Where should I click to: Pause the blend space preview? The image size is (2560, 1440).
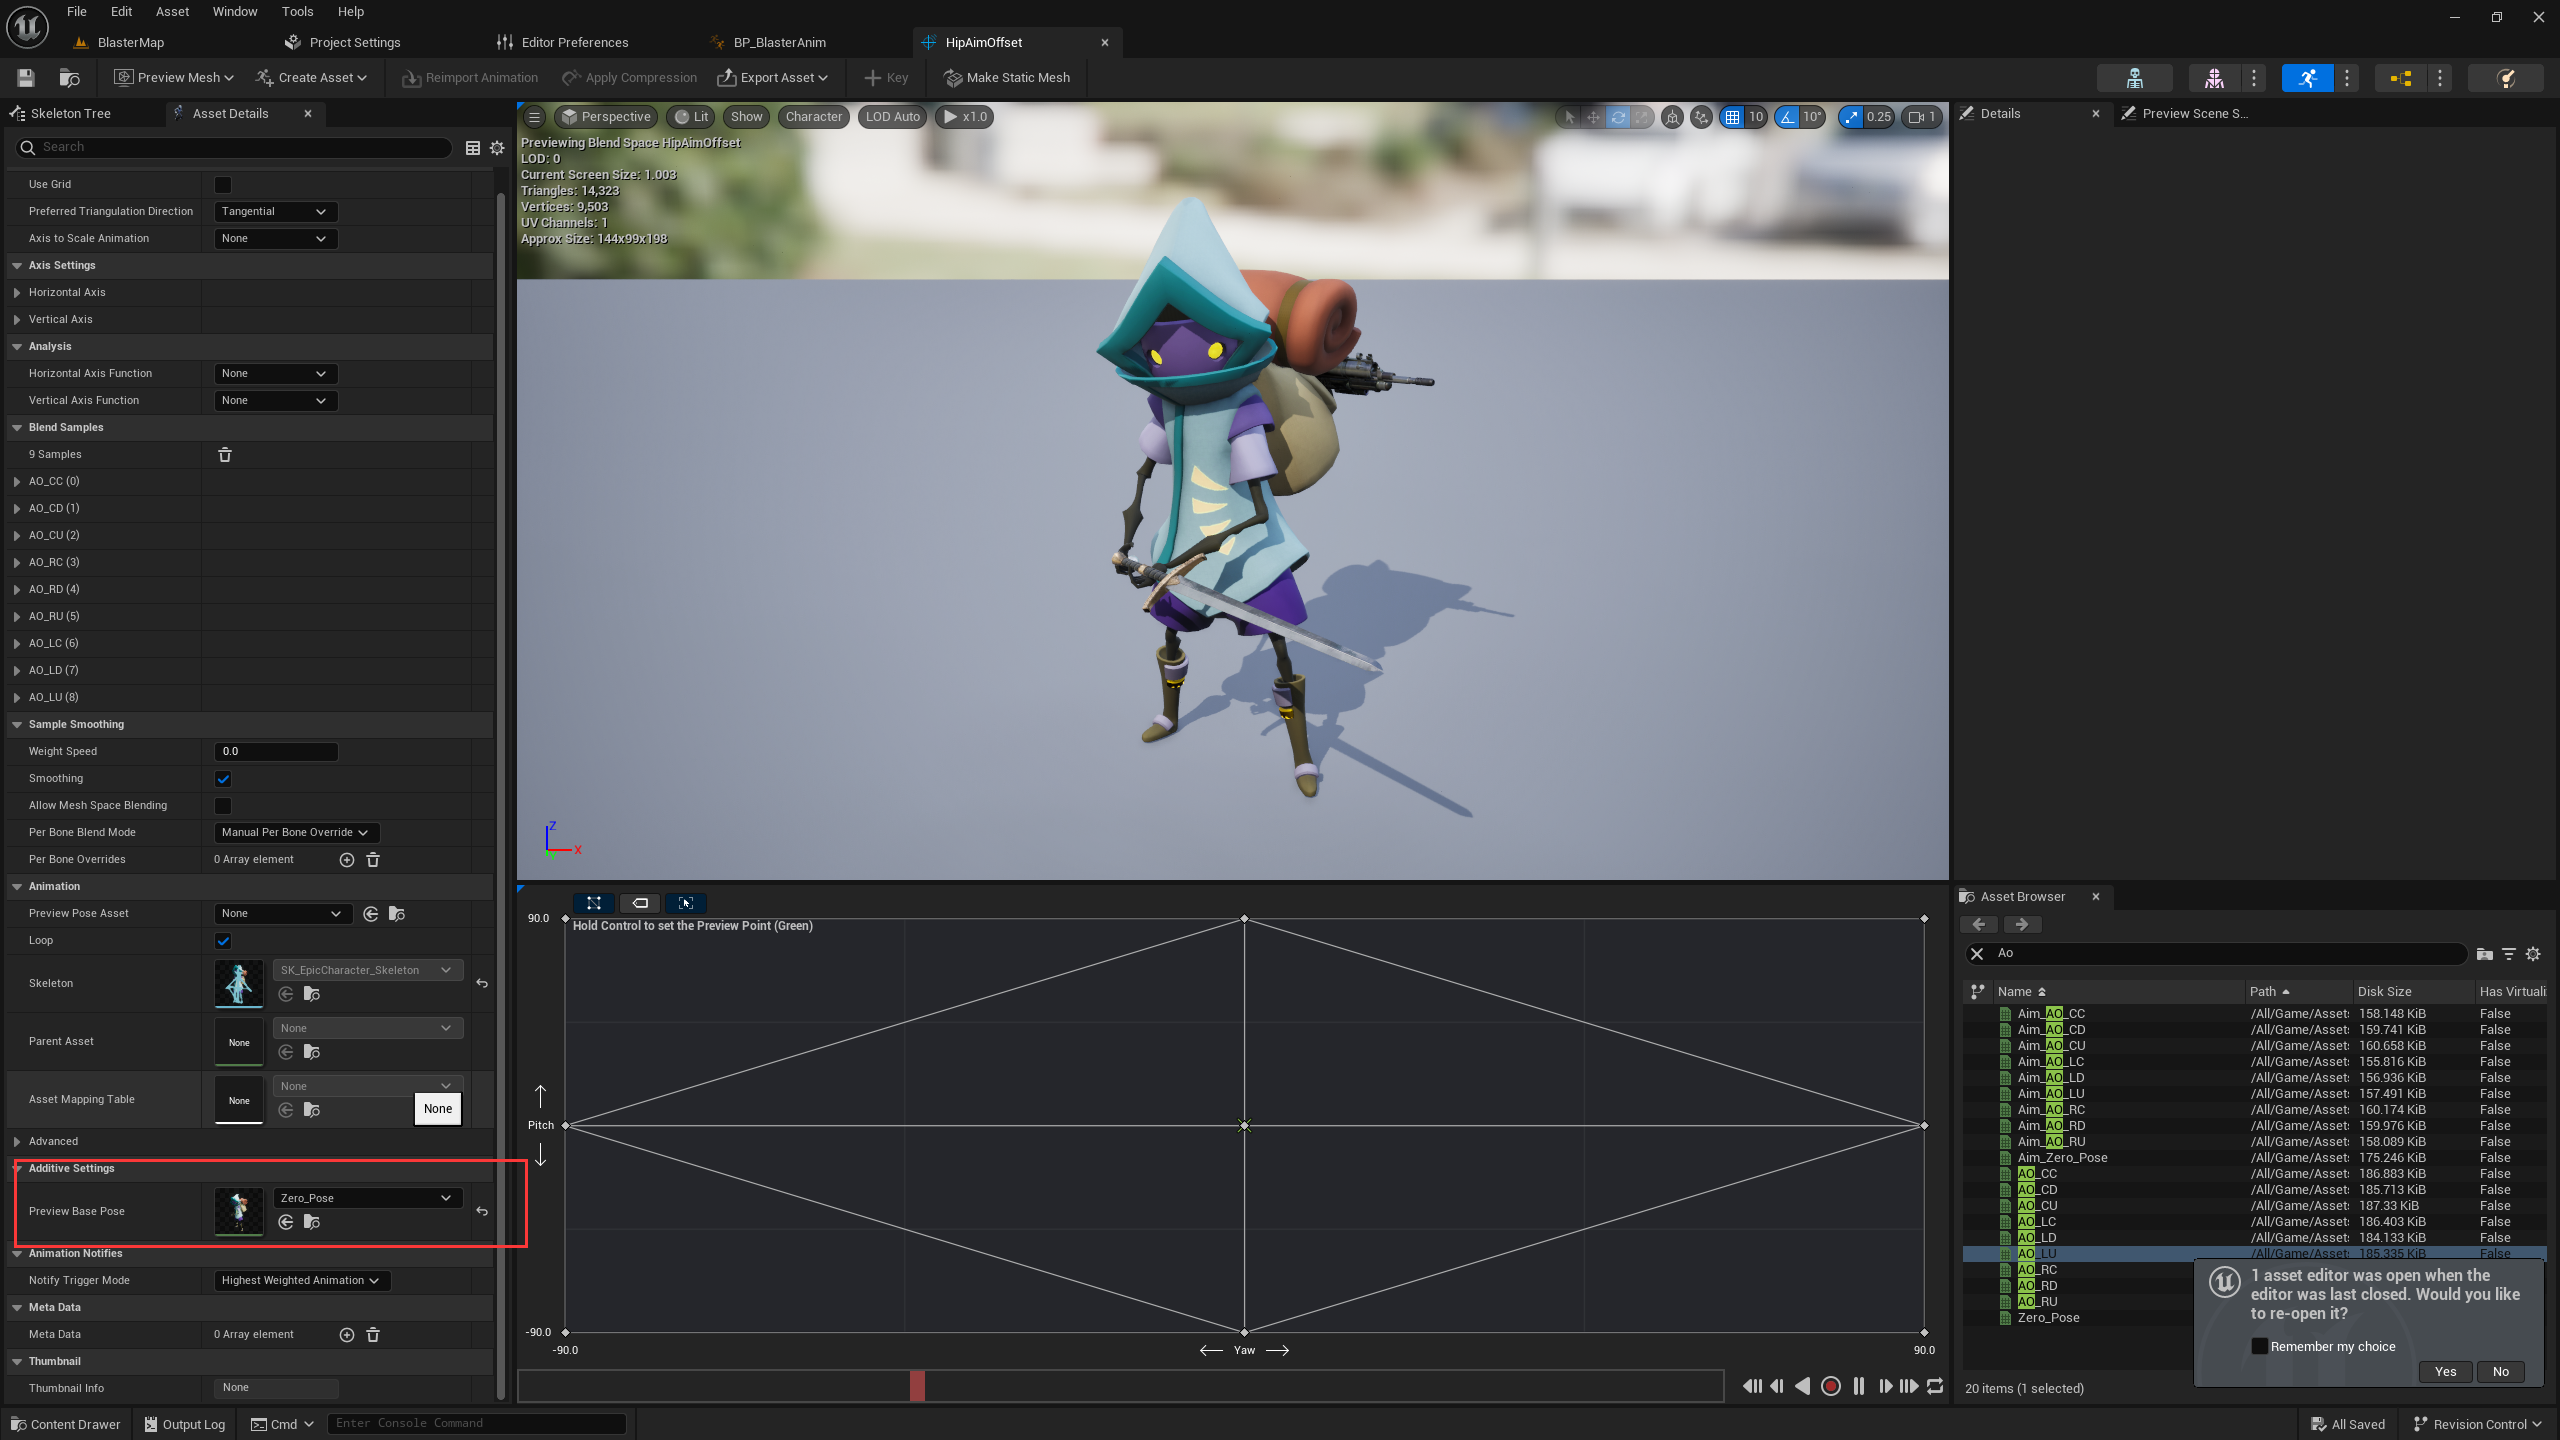click(1858, 1386)
